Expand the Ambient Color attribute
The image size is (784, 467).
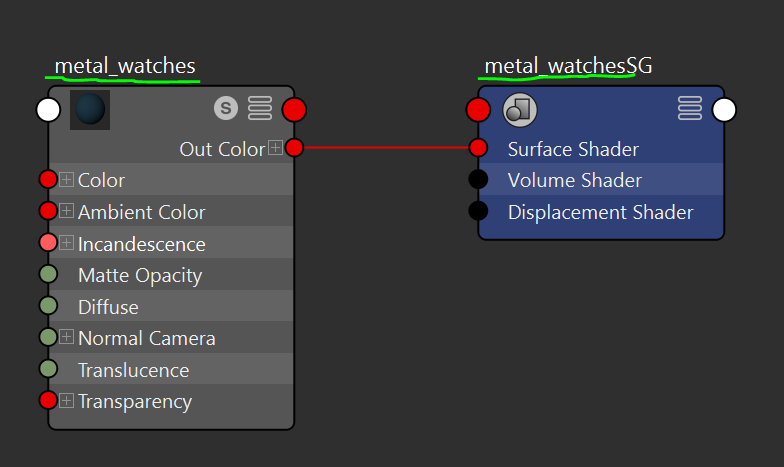(67, 211)
